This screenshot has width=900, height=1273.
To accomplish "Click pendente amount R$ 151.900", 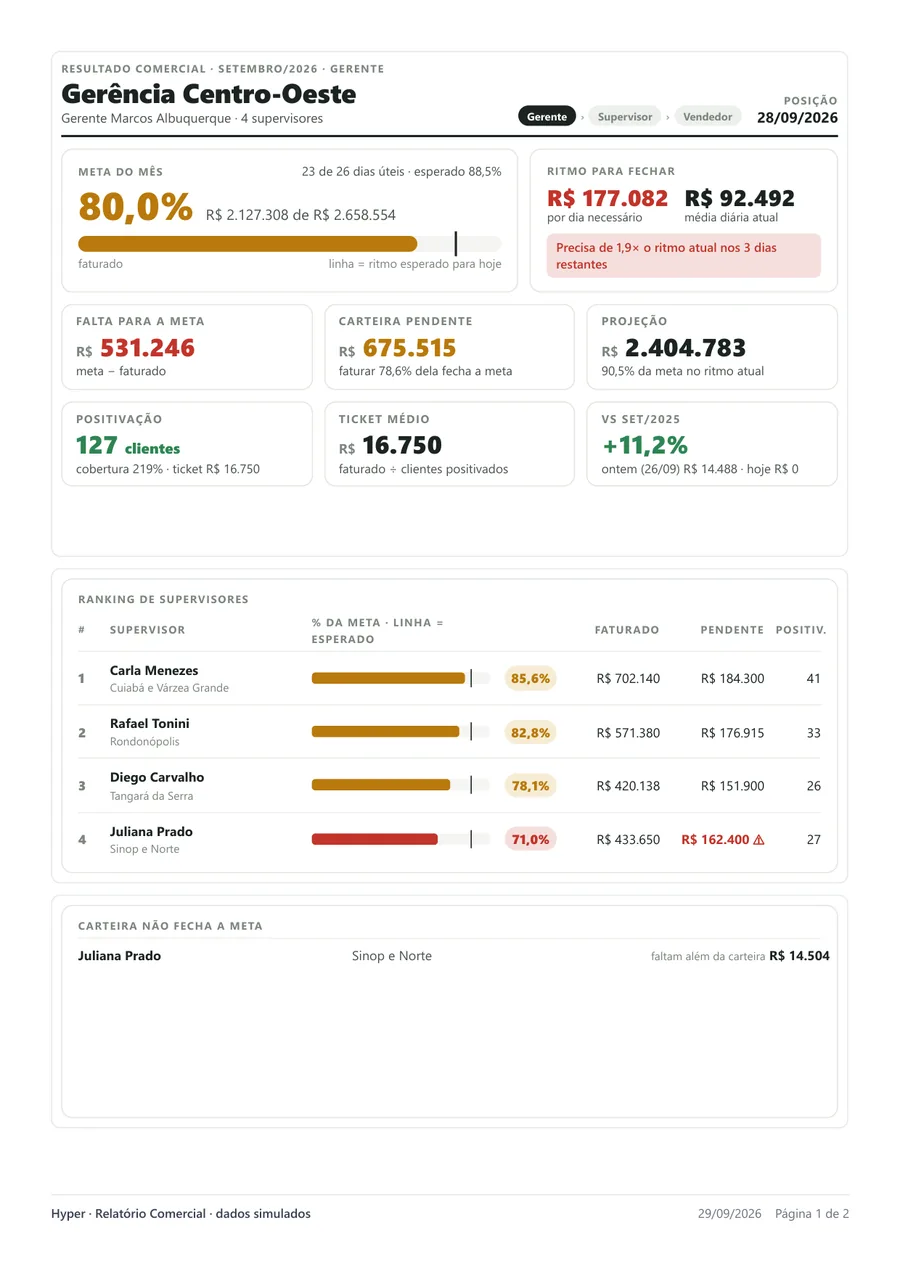I will [733, 786].
